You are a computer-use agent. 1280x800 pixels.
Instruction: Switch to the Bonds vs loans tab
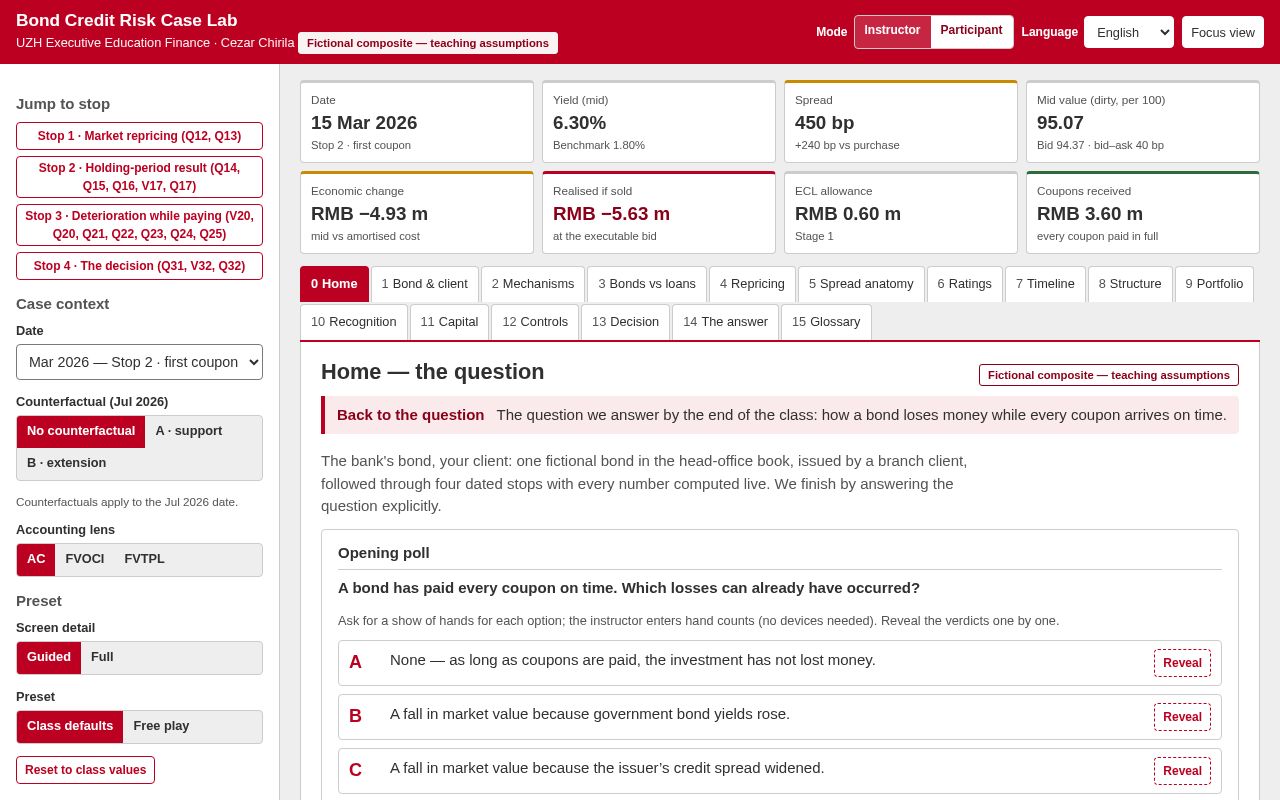pyautogui.click(x=647, y=284)
